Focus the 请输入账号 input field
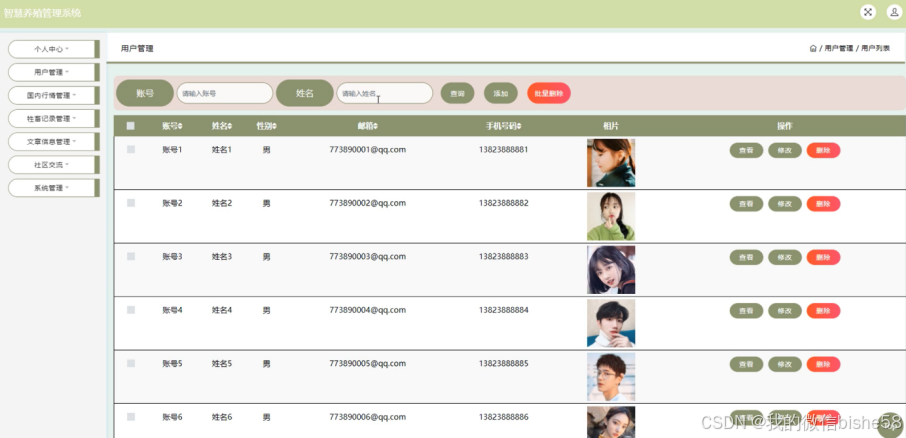This screenshot has height=438, width=906. coord(225,93)
